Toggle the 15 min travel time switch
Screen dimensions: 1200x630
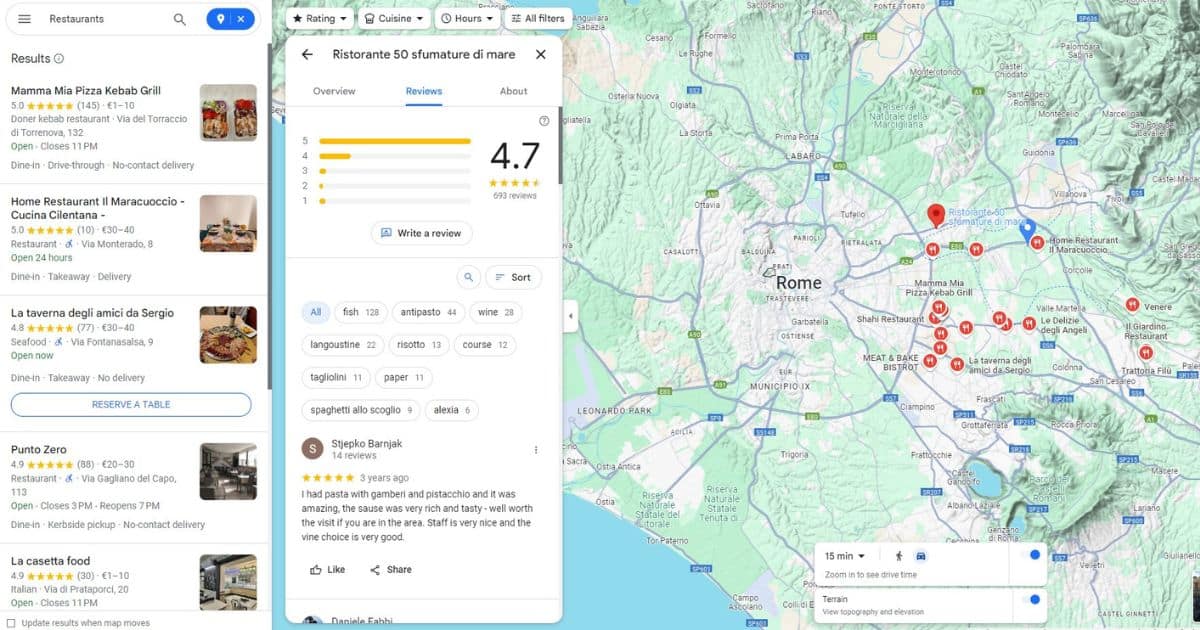tap(1030, 555)
